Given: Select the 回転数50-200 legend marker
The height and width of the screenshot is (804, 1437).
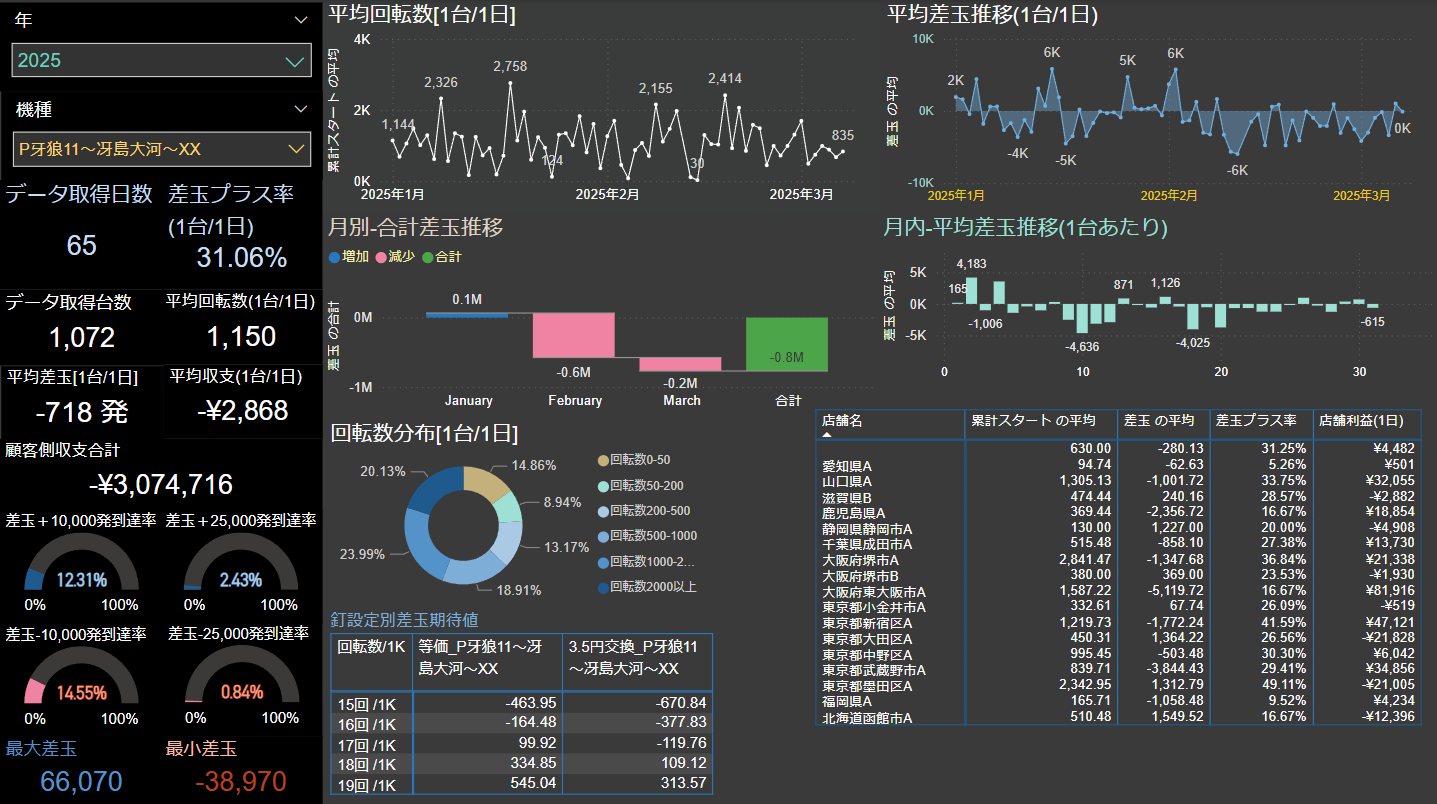Looking at the screenshot, I should [602, 485].
